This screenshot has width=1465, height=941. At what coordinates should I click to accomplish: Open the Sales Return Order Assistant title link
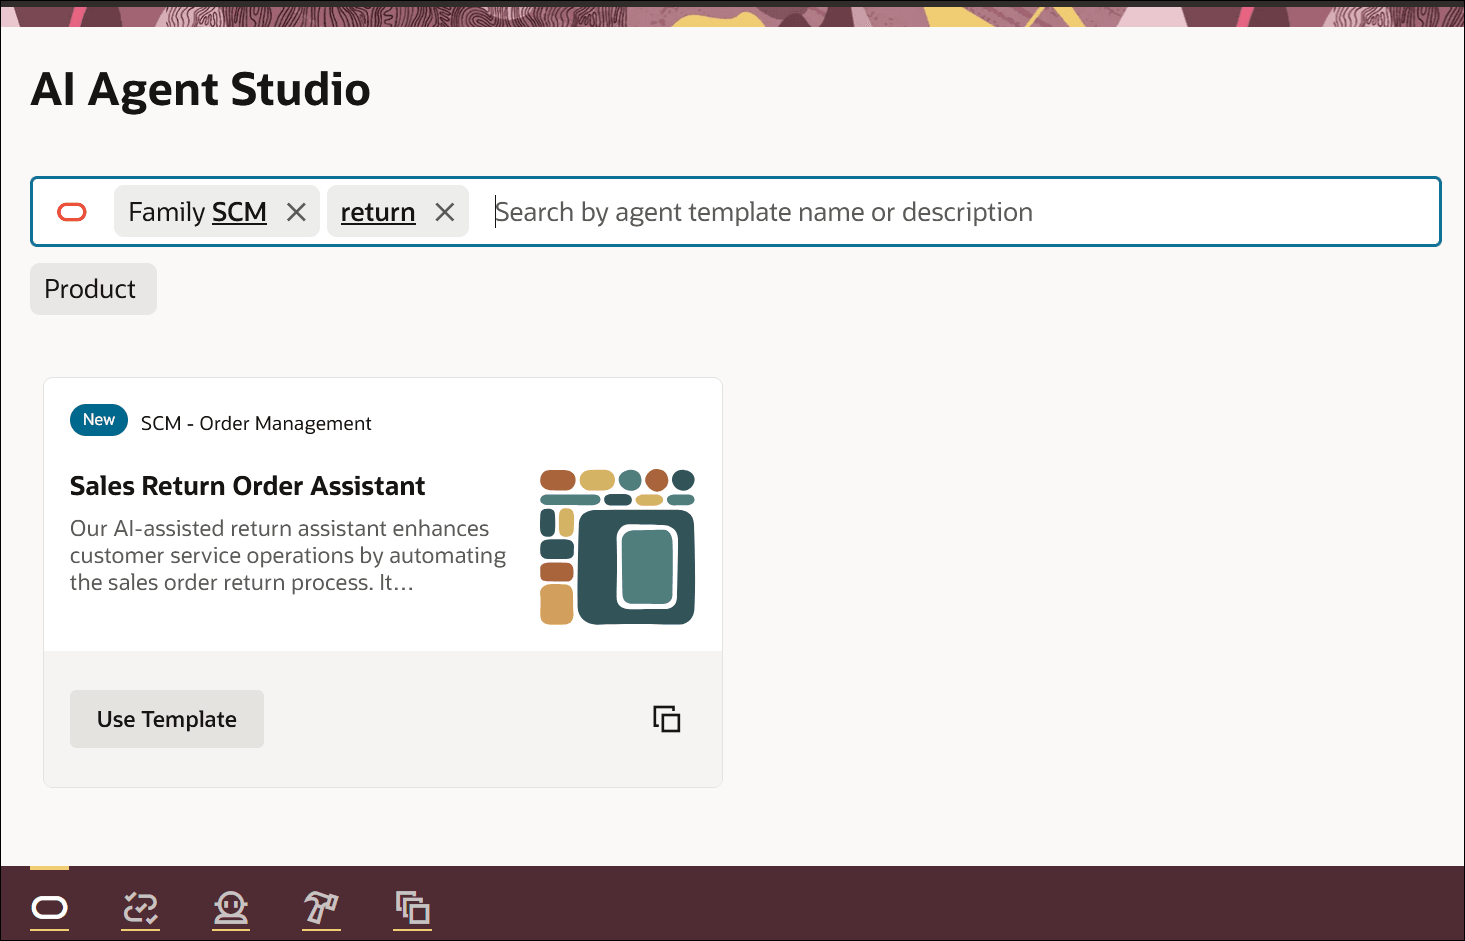click(x=247, y=486)
